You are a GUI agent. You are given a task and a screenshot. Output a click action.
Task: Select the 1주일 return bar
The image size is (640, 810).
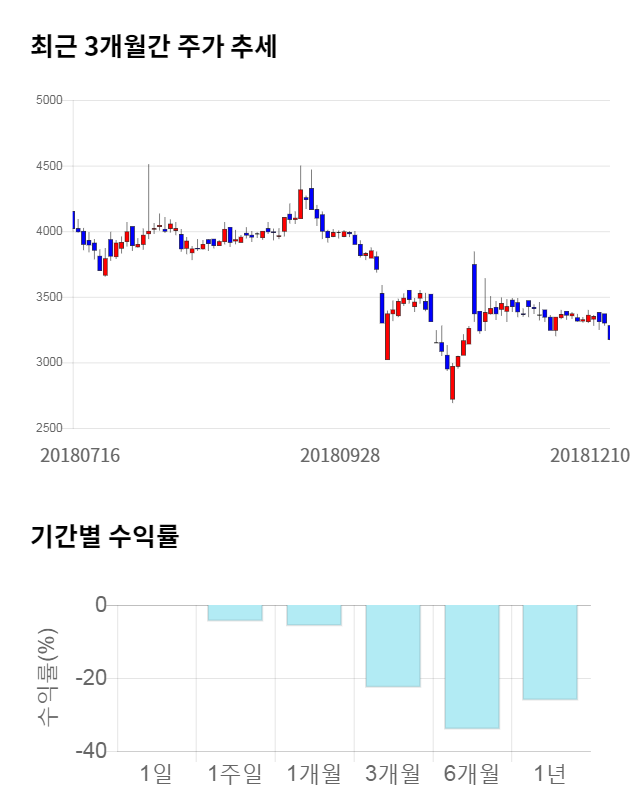(x=235, y=613)
